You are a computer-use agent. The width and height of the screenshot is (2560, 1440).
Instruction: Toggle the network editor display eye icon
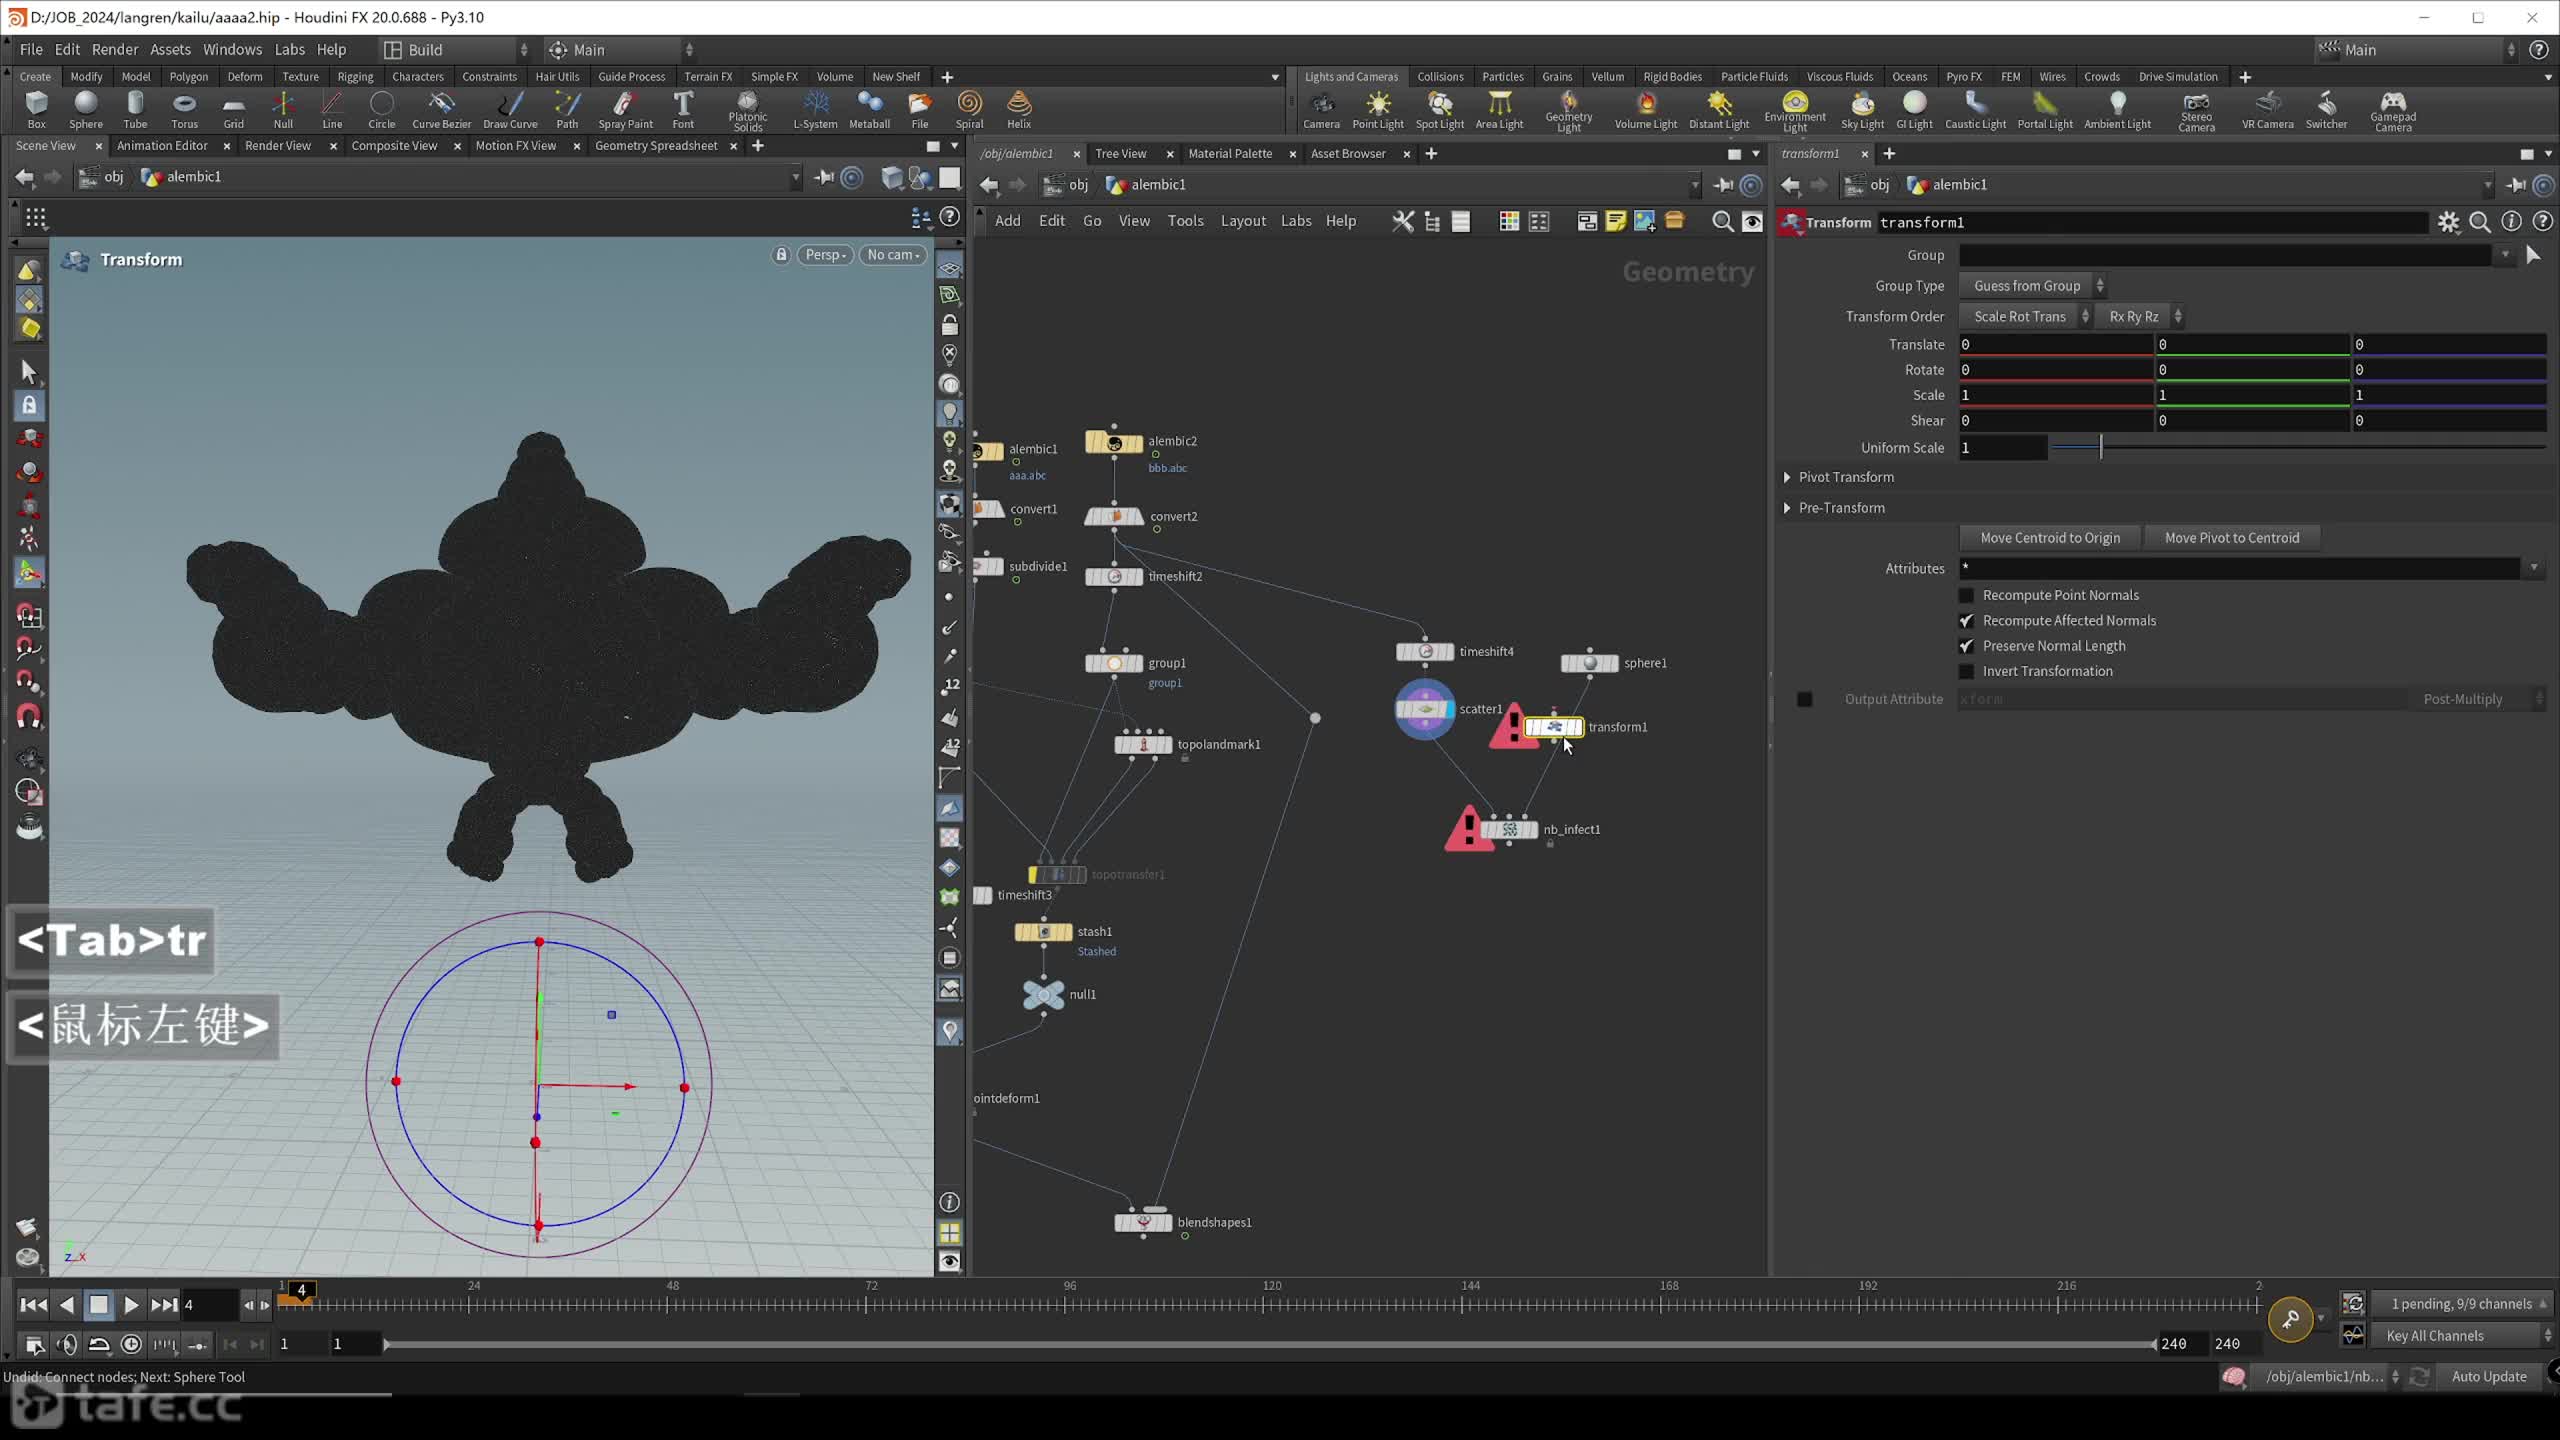coord(1752,221)
